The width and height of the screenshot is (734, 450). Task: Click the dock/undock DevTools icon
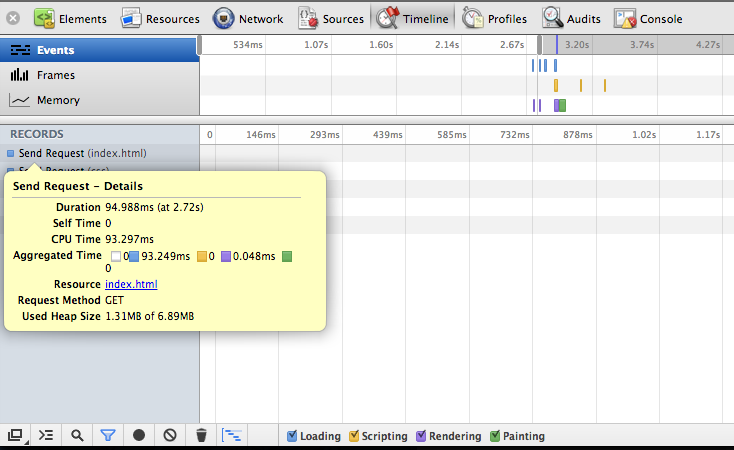click(15, 435)
